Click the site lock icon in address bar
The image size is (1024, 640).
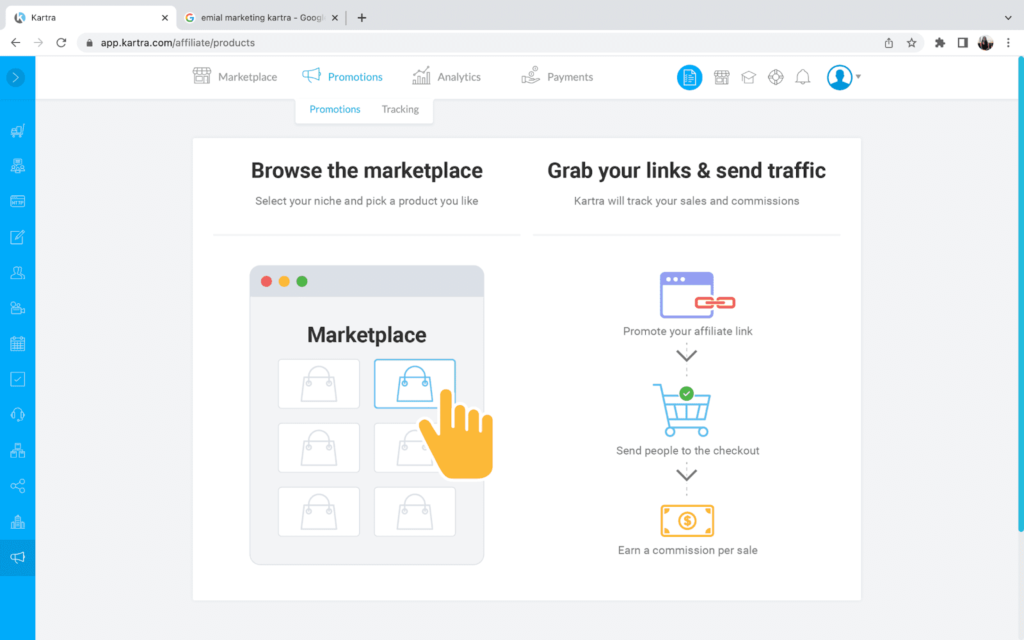[89, 42]
